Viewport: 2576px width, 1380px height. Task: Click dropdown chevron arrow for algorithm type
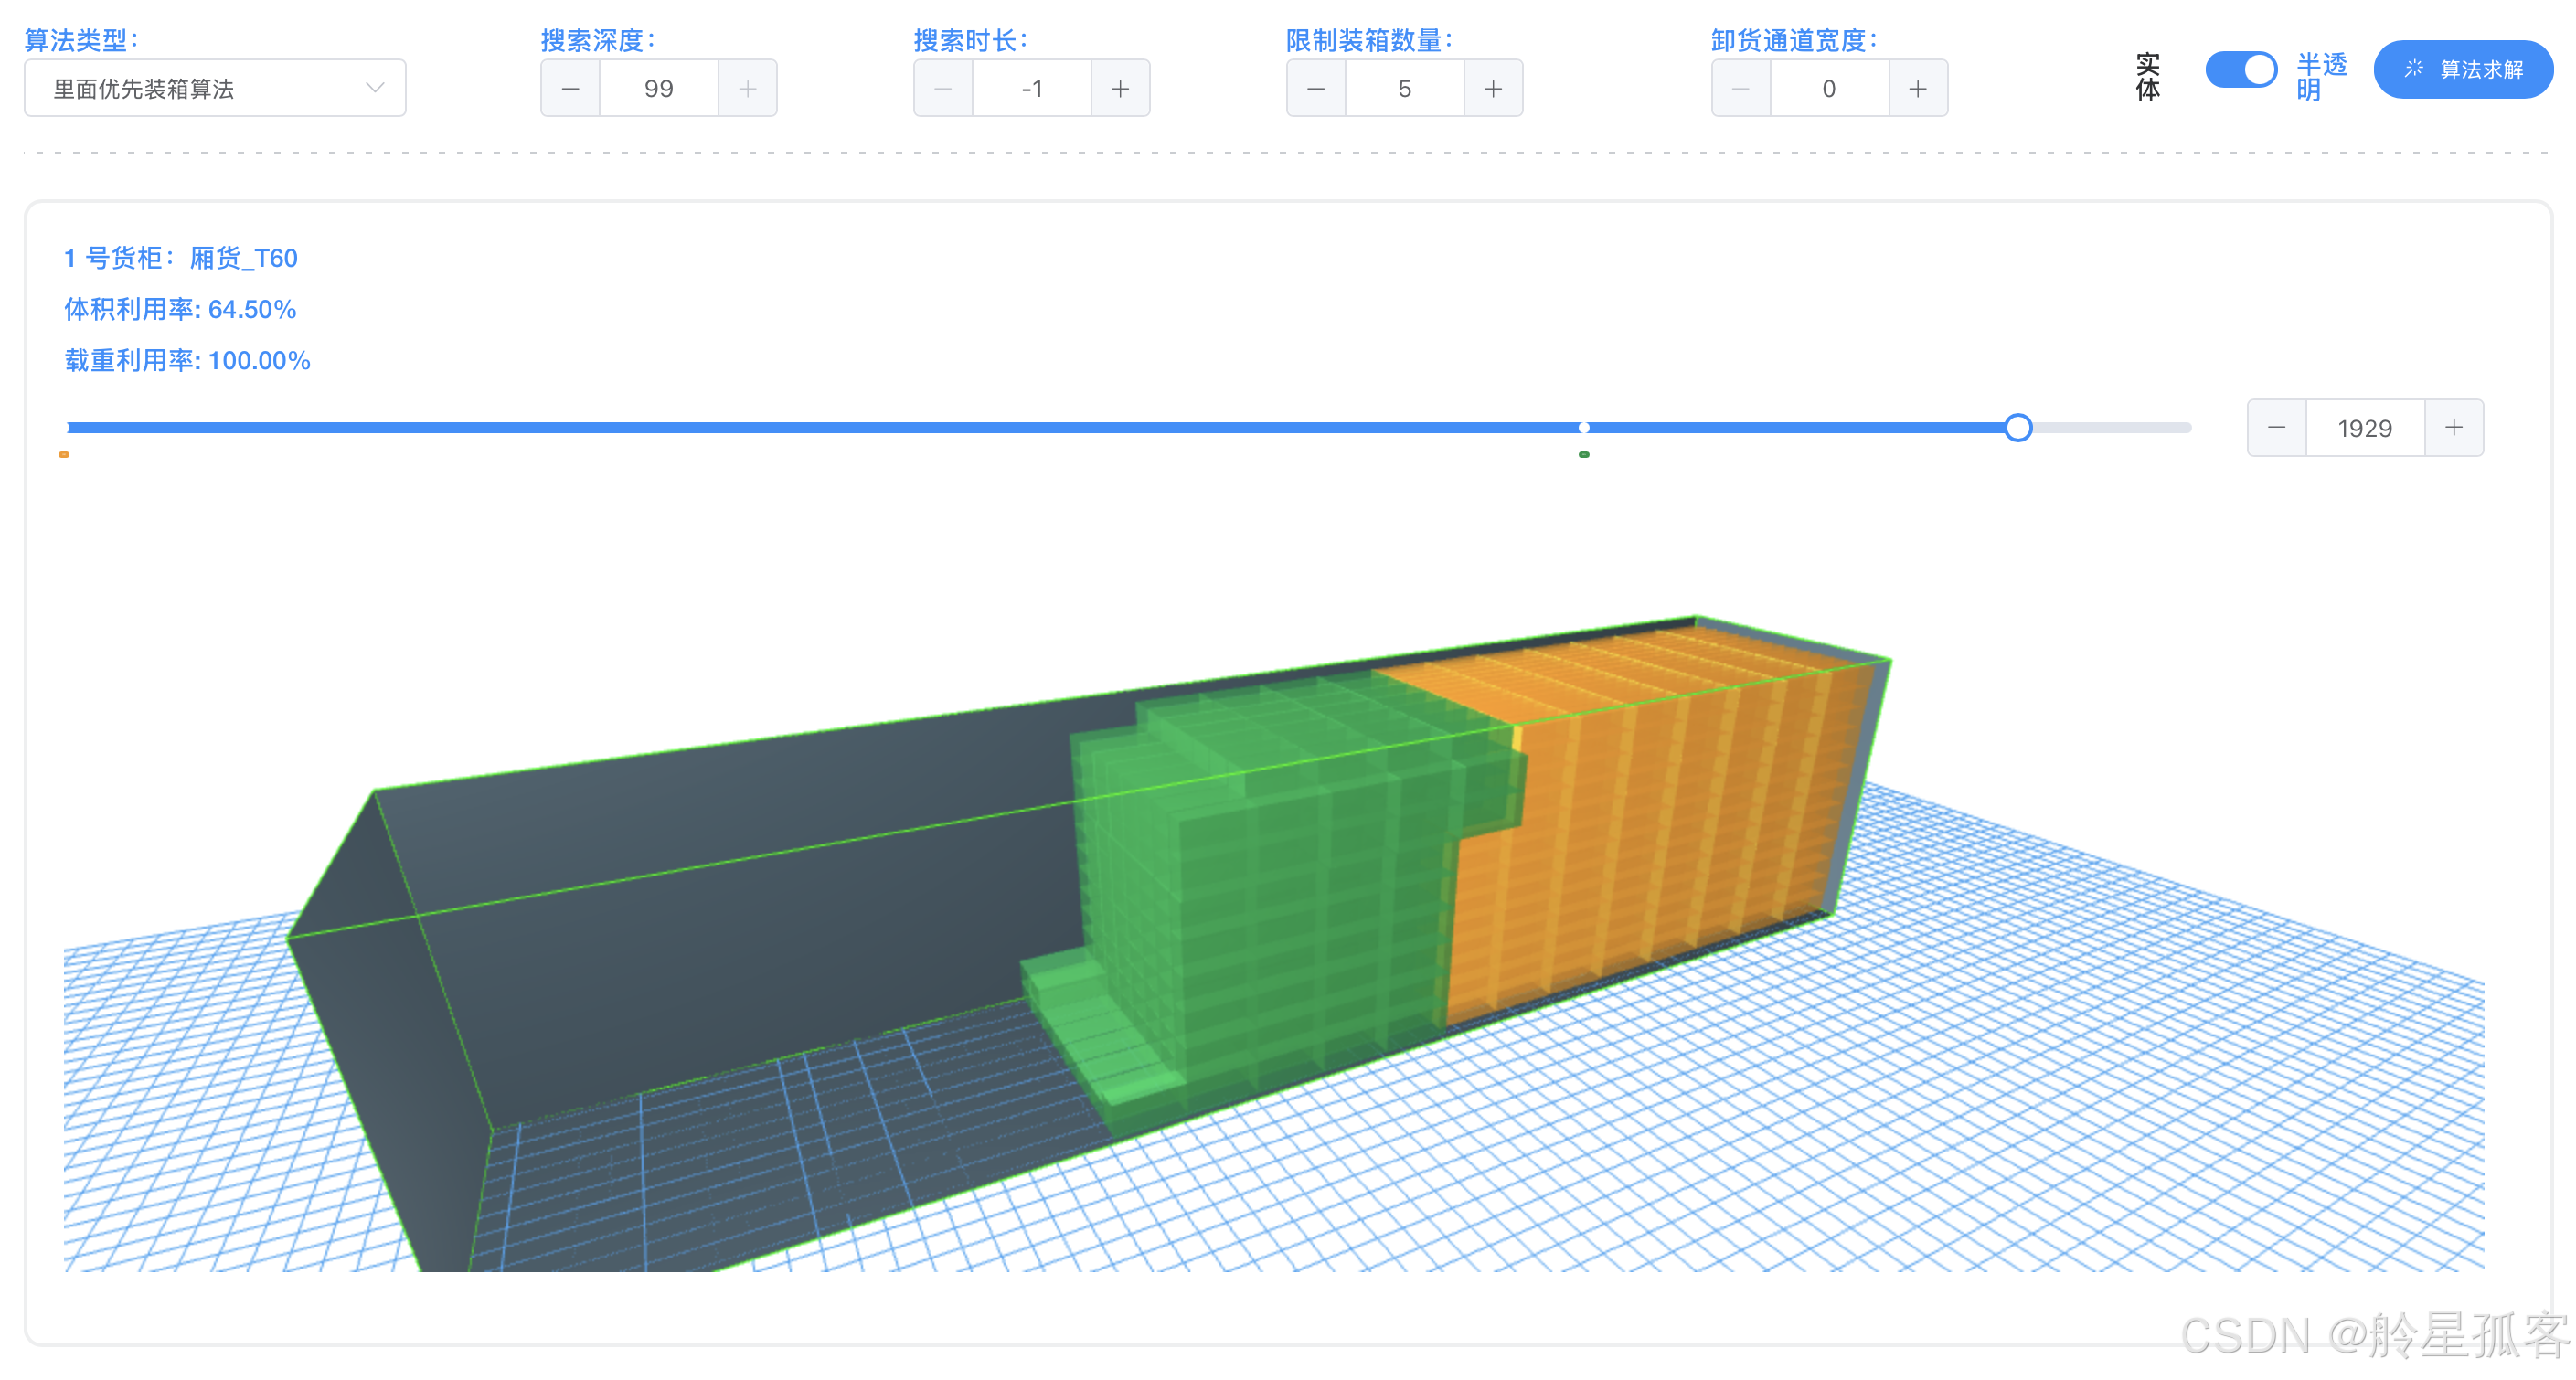(375, 88)
